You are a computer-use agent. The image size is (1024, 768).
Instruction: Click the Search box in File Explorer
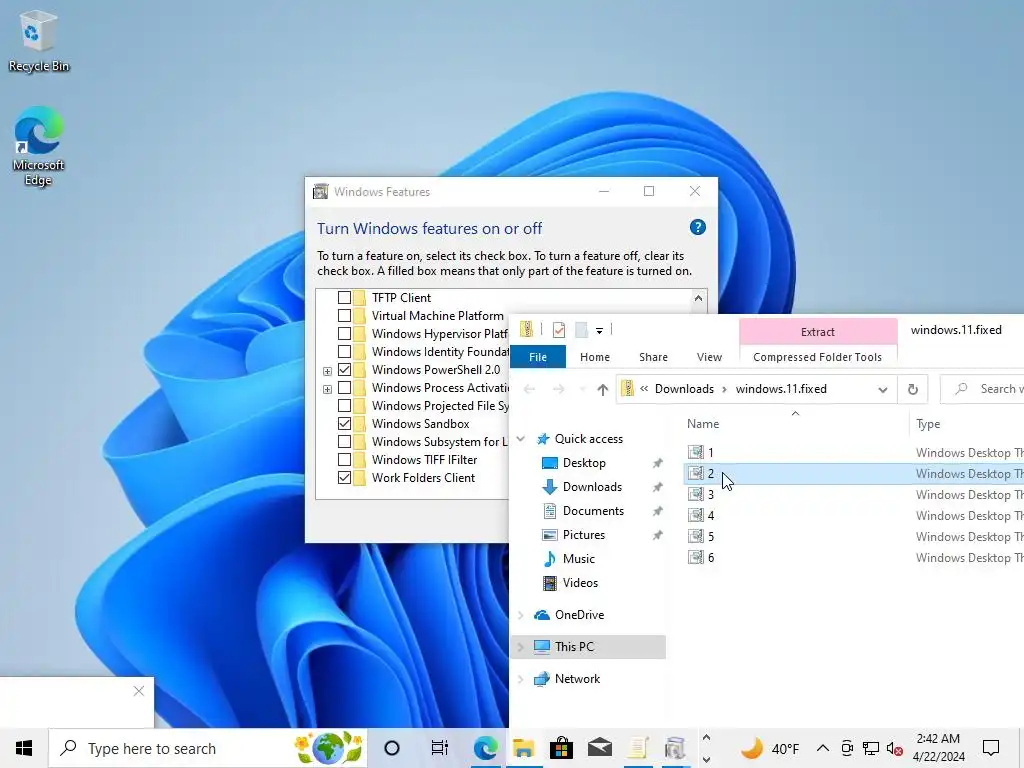983,389
